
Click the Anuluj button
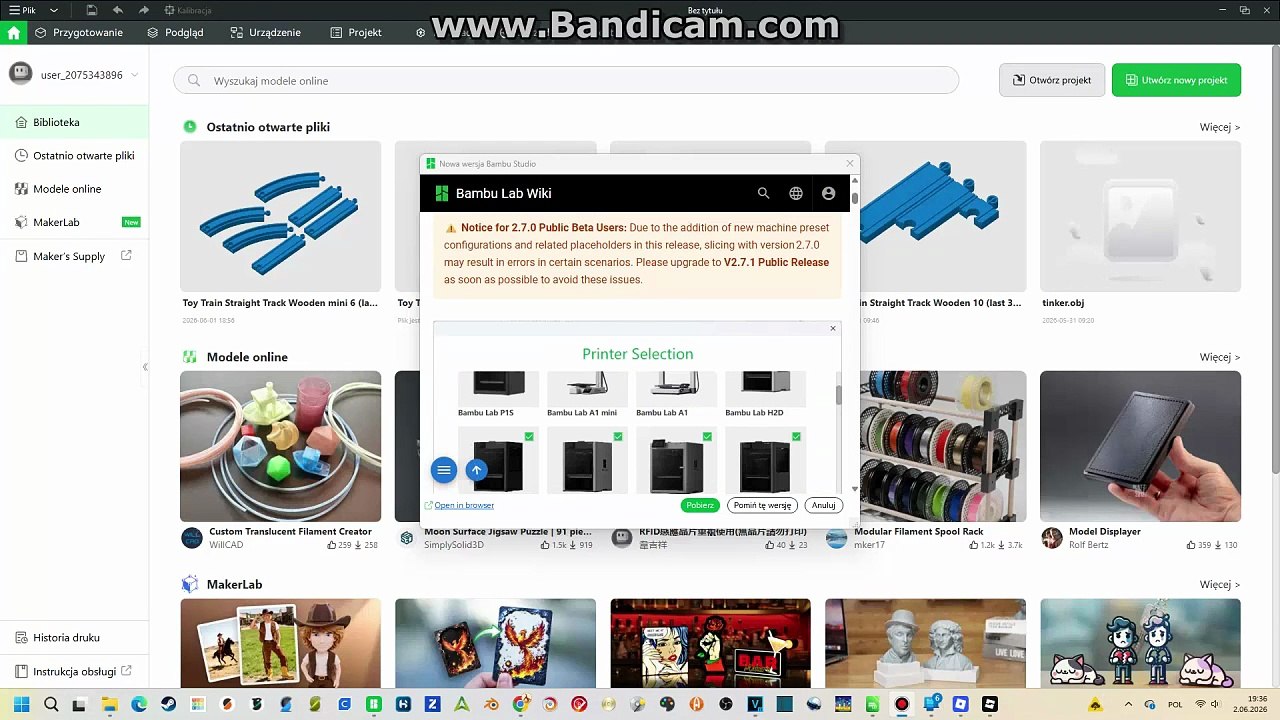tap(823, 506)
